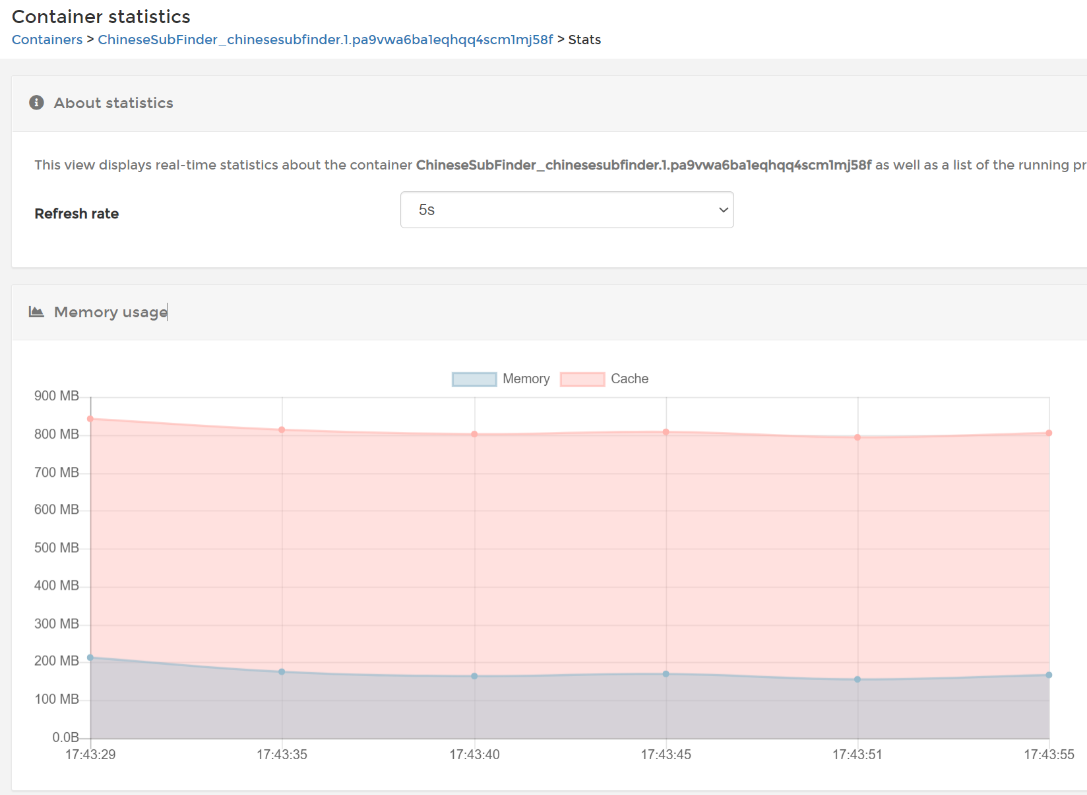
Task: Click the Memory data point at 17:43:29
Action: click(90, 657)
